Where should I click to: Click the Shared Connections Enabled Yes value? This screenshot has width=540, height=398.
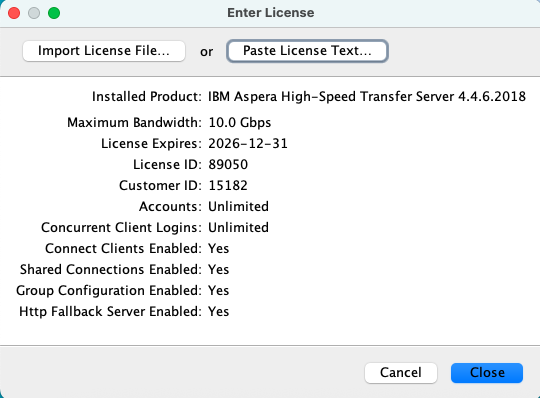click(219, 270)
